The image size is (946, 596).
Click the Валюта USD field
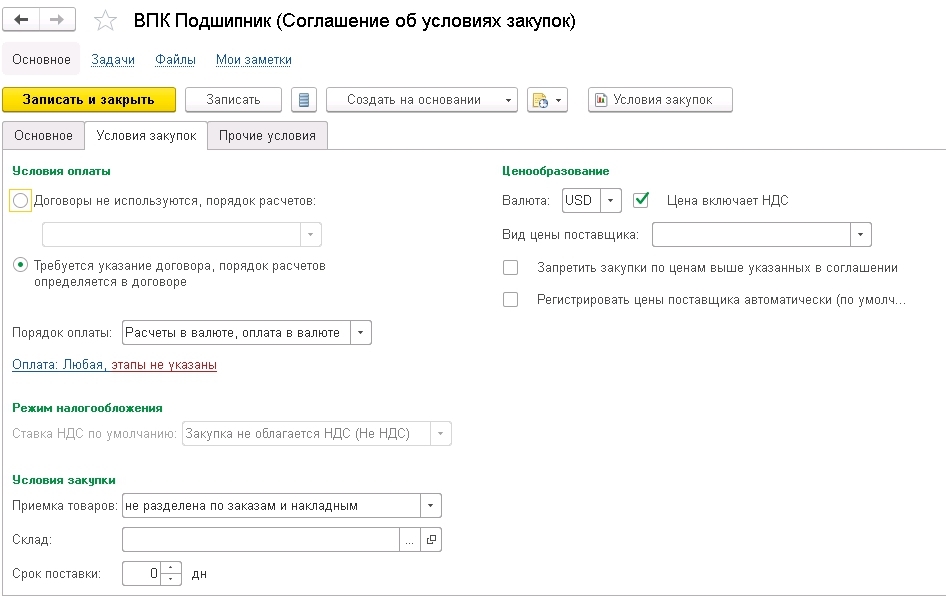(x=582, y=201)
